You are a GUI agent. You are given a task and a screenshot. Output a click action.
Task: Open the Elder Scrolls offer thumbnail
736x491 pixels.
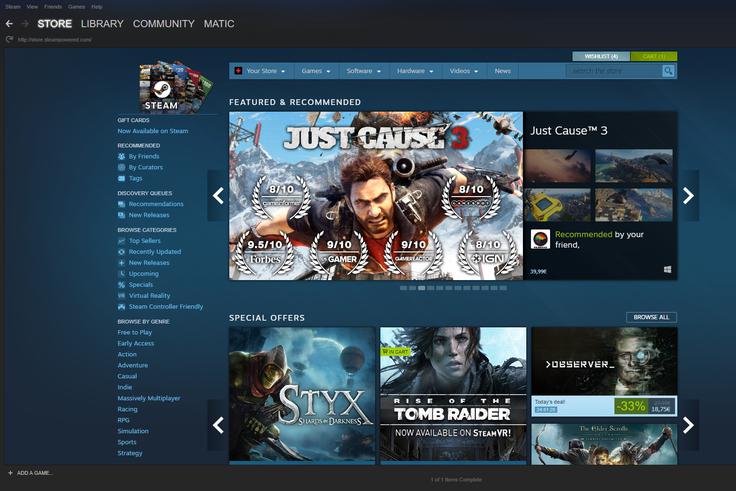pyautogui.click(x=604, y=445)
